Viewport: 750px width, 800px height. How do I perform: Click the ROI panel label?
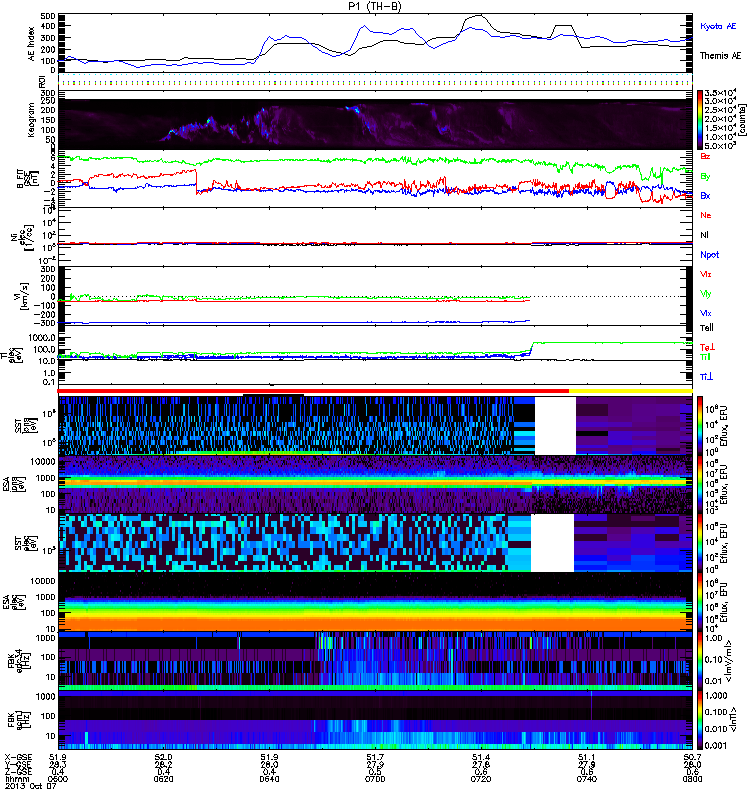pyautogui.click(x=42, y=81)
